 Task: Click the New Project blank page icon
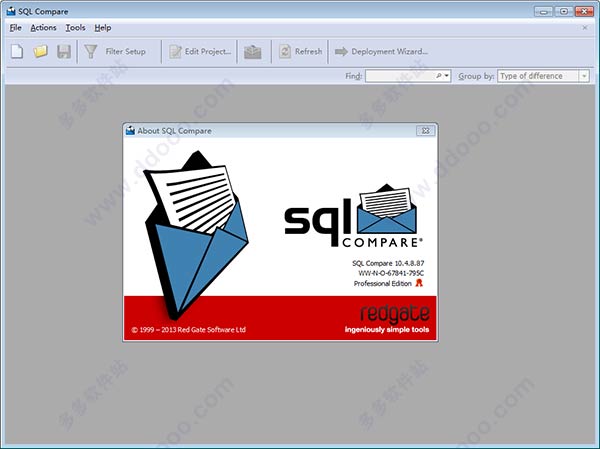pyautogui.click(x=17, y=51)
